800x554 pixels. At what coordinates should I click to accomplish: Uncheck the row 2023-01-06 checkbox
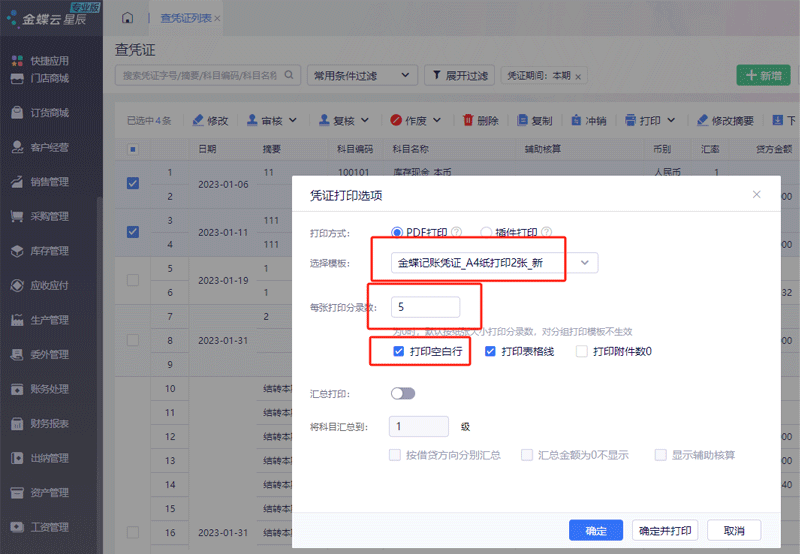tap(133, 183)
